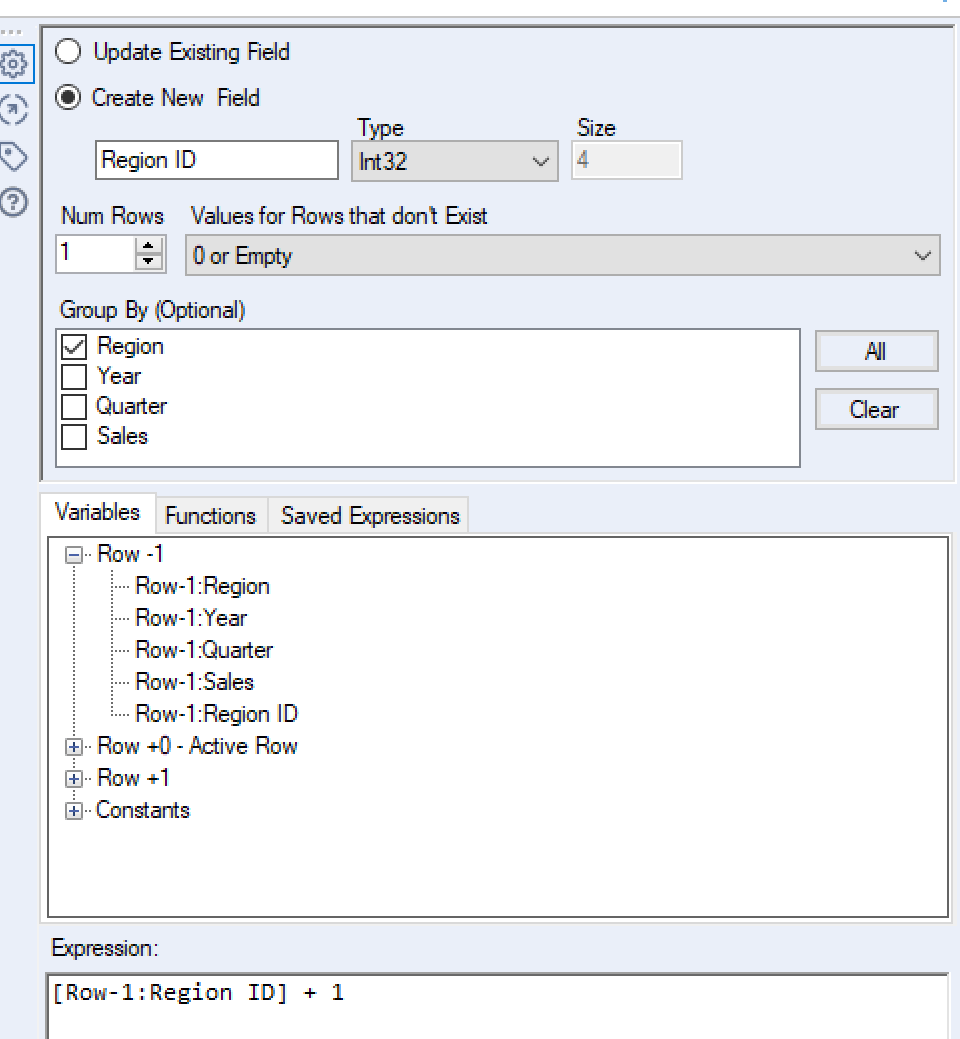
Task: Open Values for Rows that don't Exist dropdown
Action: [563, 256]
